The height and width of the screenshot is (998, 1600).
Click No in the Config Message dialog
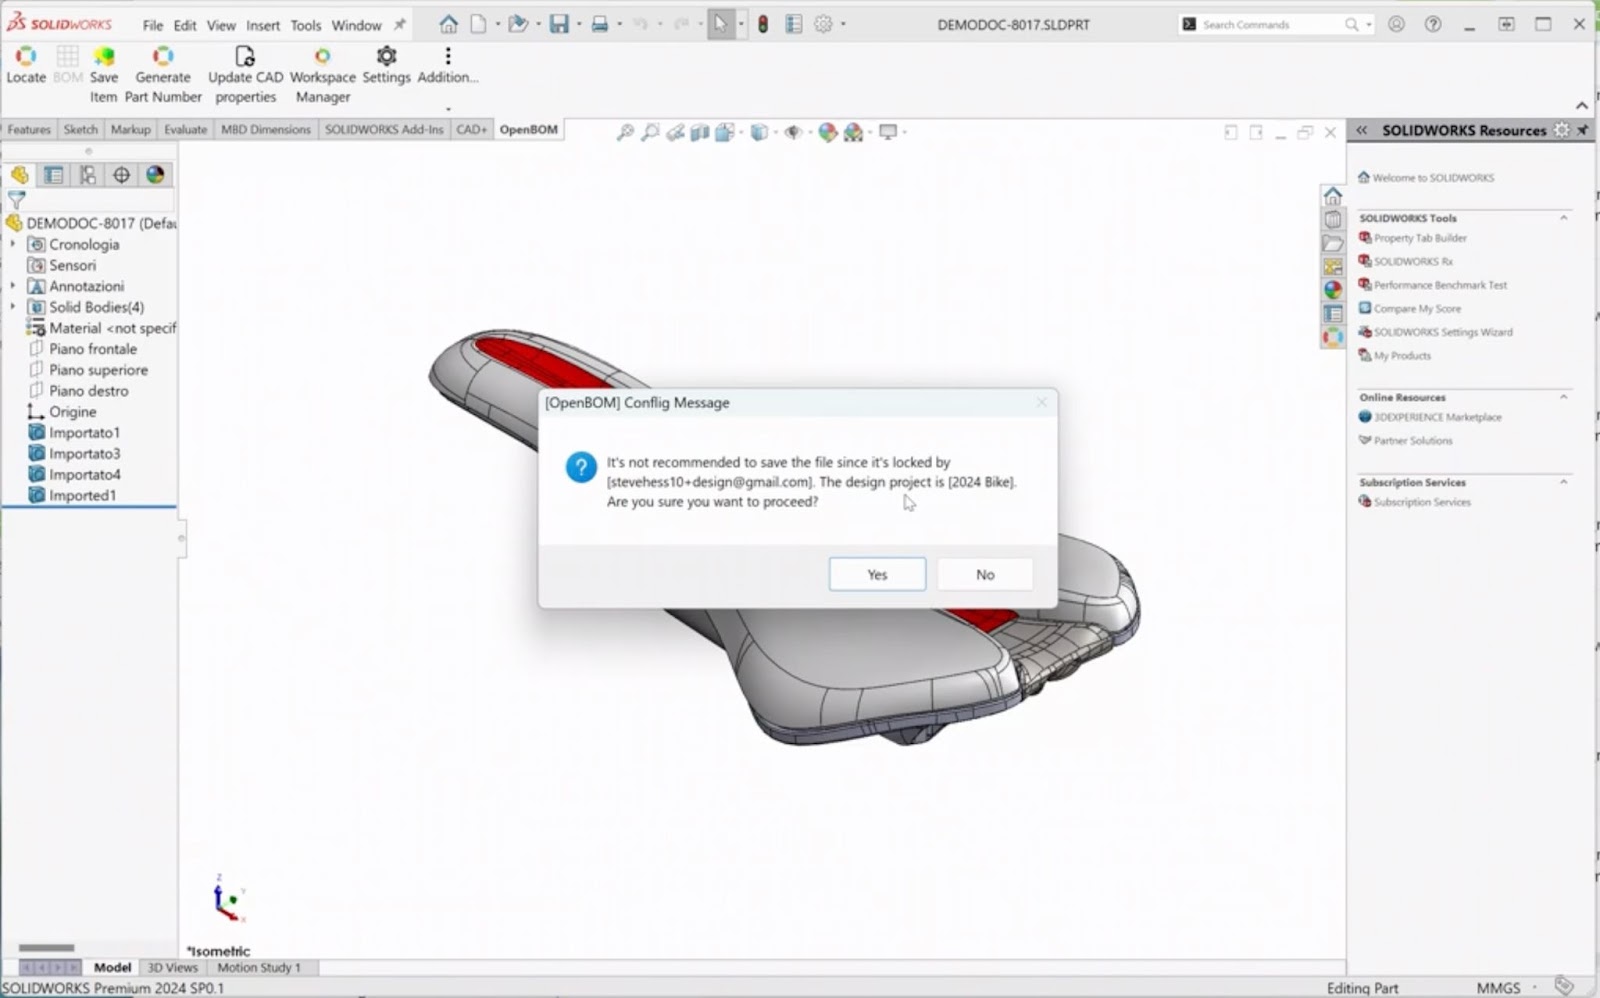click(985, 574)
